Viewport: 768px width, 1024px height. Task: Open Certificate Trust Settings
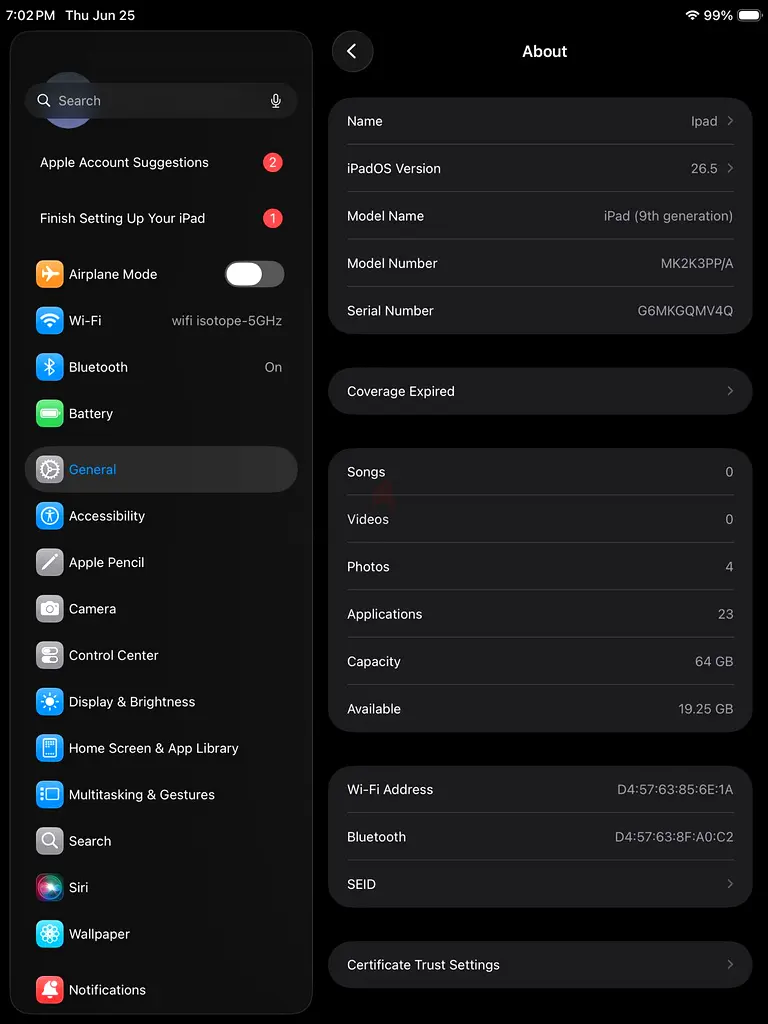[540, 965]
